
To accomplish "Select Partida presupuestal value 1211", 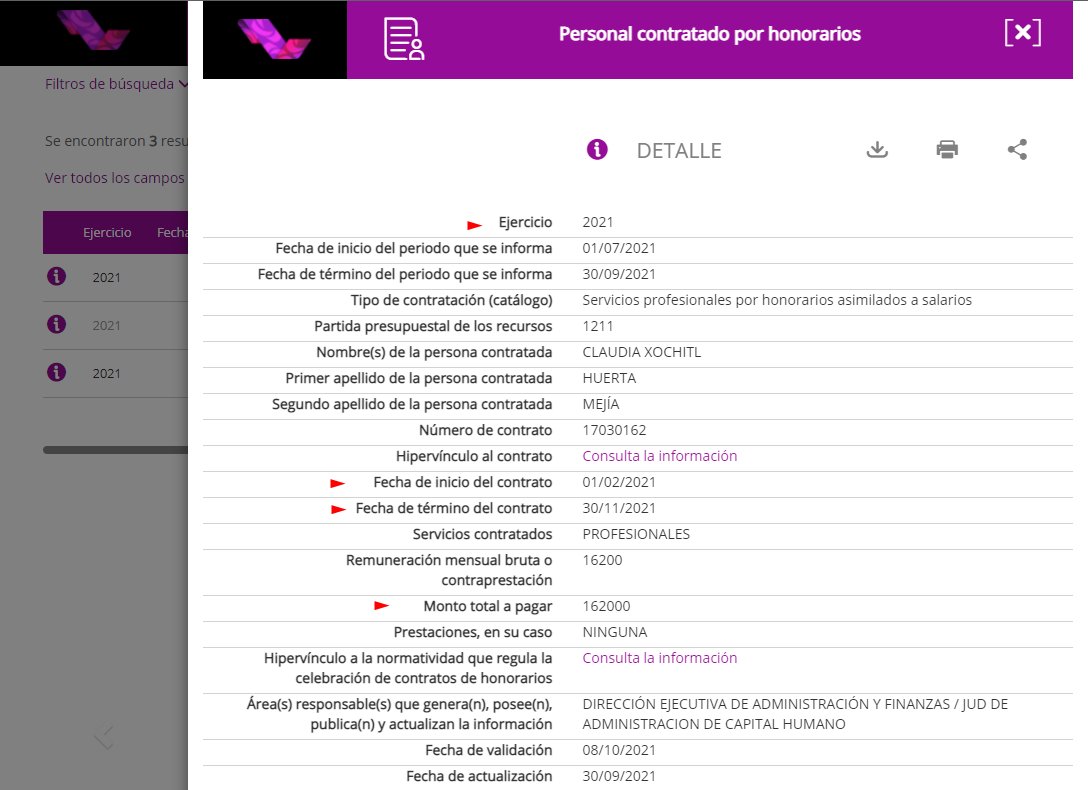I will (597, 326).
